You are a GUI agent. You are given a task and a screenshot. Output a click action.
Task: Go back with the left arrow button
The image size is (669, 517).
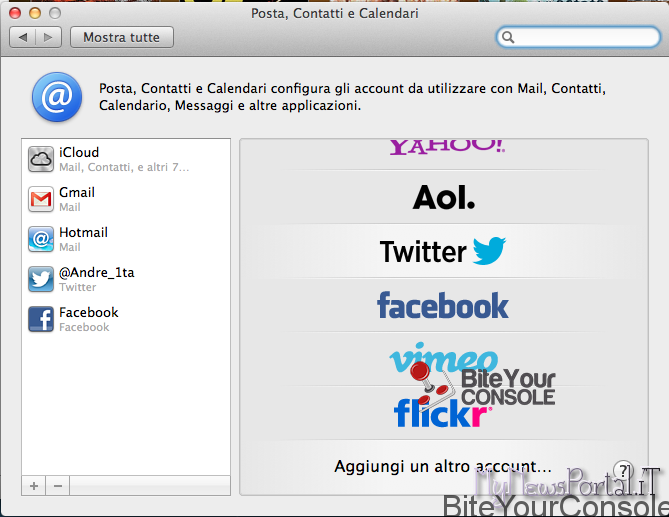(x=23, y=38)
